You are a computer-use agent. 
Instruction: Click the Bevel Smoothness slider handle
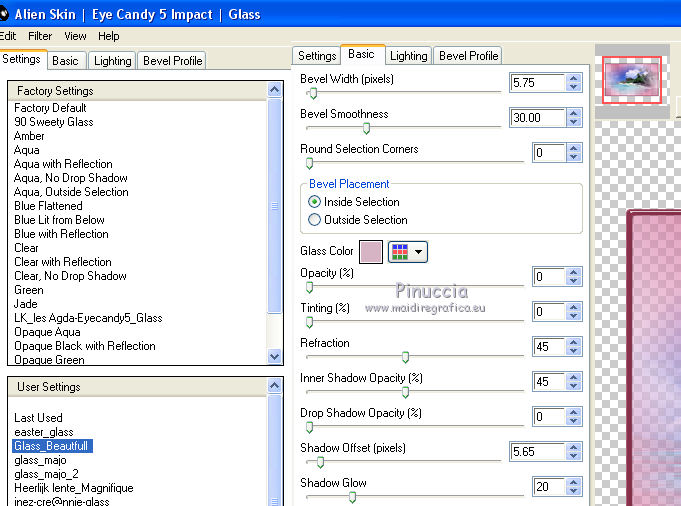point(367,128)
